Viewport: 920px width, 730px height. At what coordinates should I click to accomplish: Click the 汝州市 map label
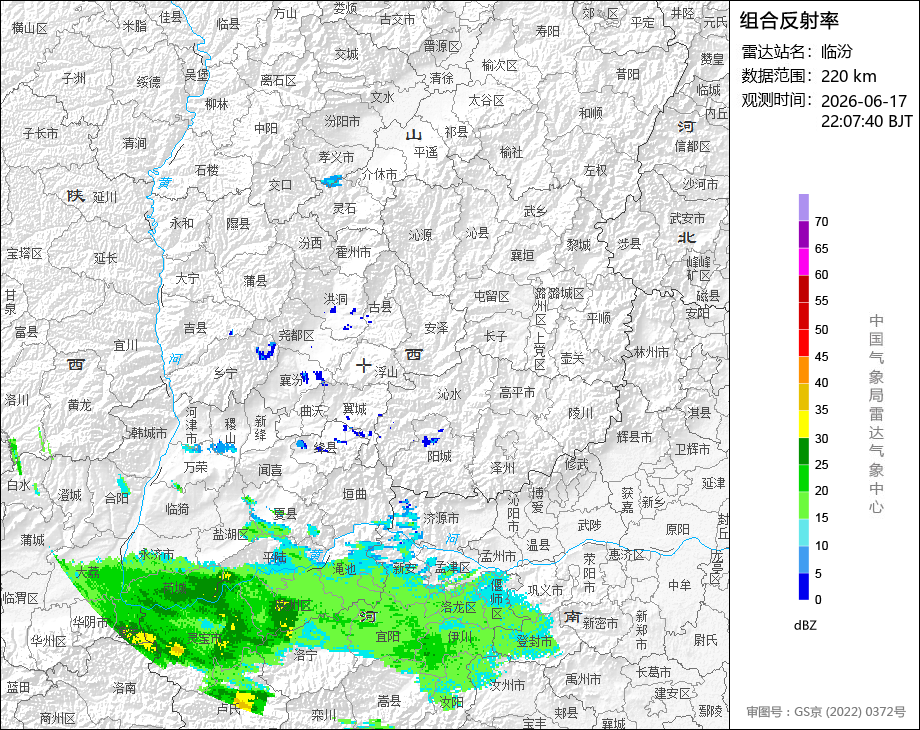pyautogui.click(x=508, y=684)
